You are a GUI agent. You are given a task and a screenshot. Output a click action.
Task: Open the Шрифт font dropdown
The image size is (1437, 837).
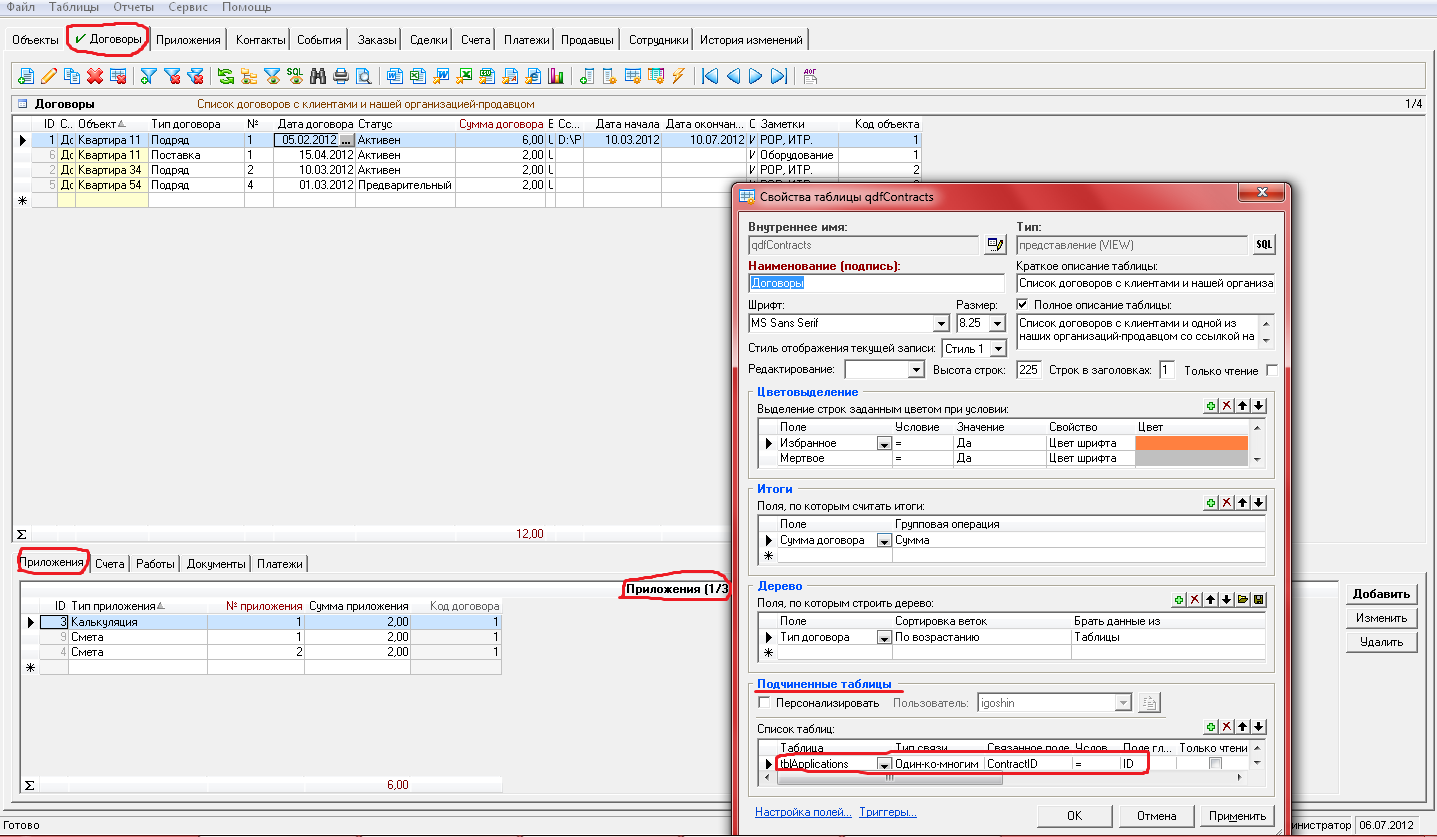coord(940,323)
